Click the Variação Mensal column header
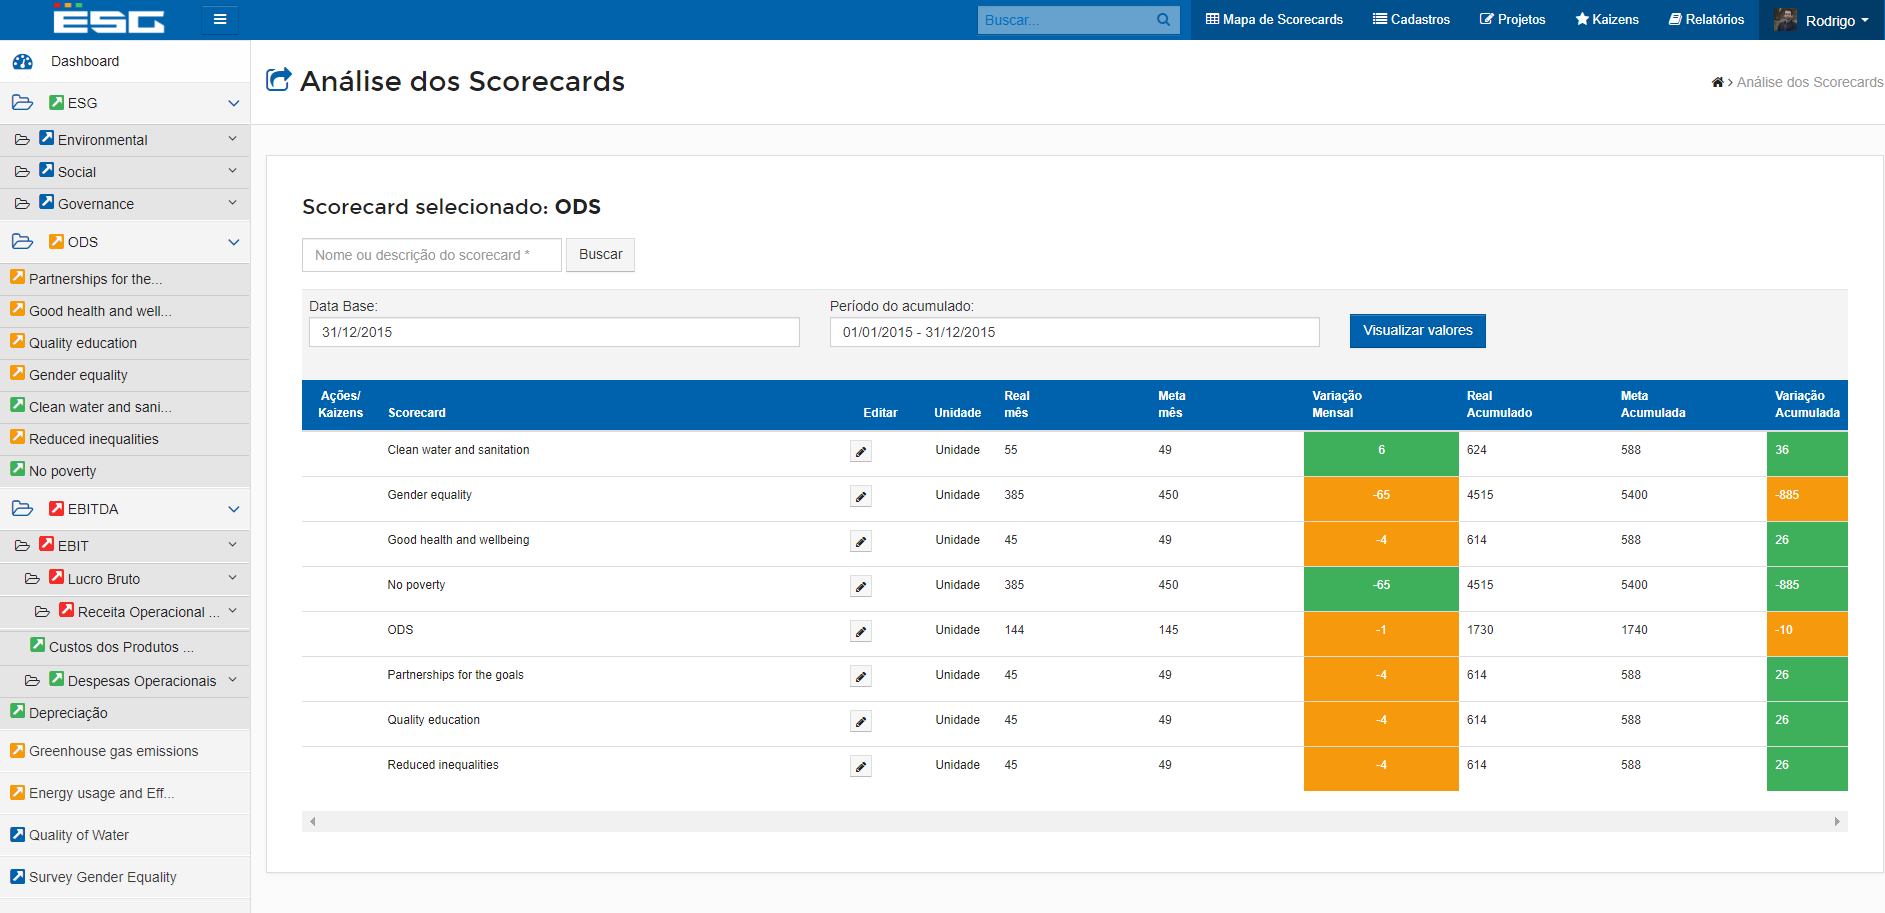 coord(1337,404)
